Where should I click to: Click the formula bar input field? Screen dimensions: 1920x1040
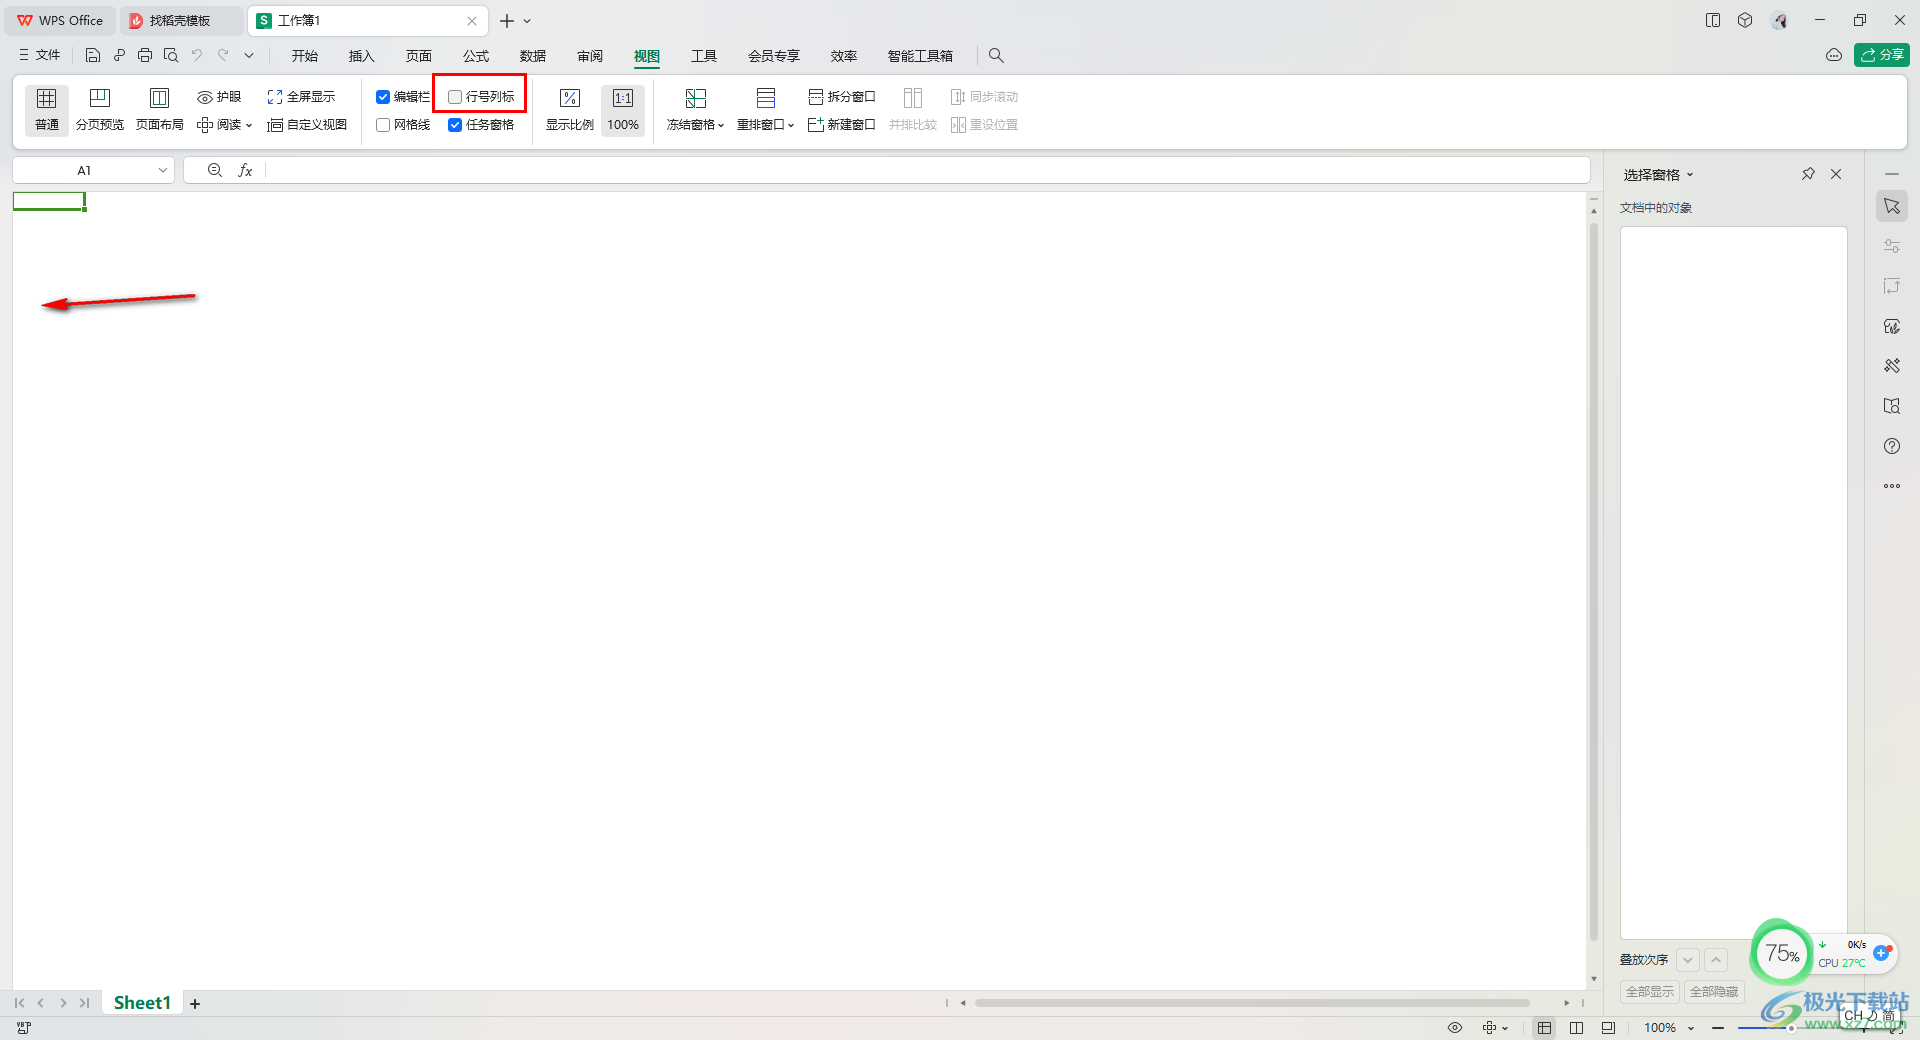point(927,171)
